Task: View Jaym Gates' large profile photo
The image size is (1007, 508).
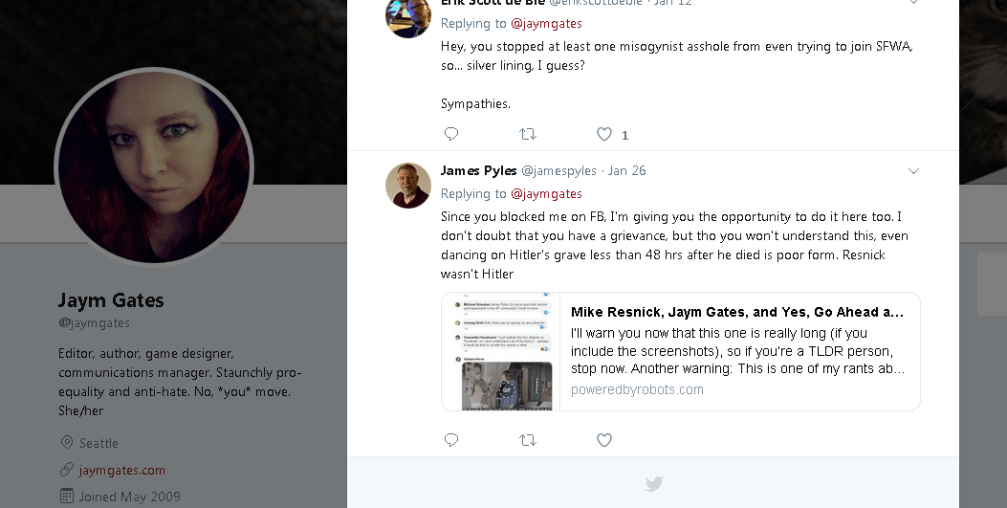Action: pyautogui.click(x=154, y=168)
